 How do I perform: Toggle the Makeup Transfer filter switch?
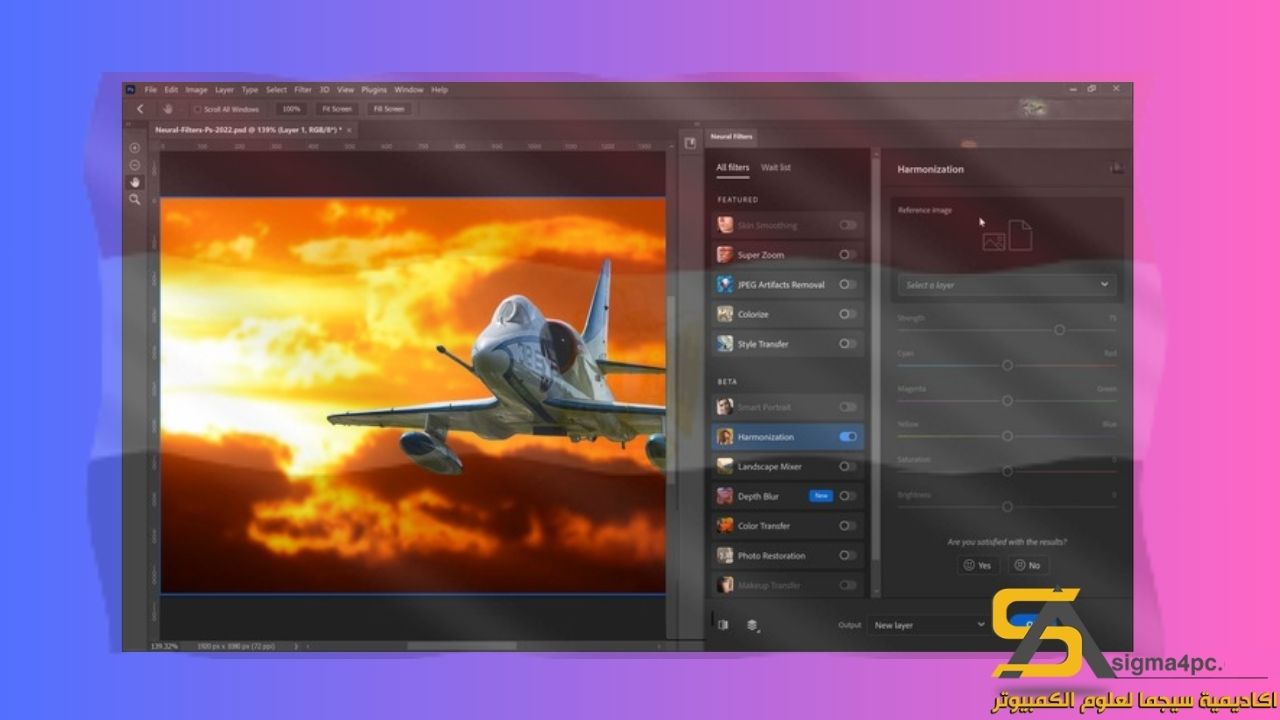848,585
